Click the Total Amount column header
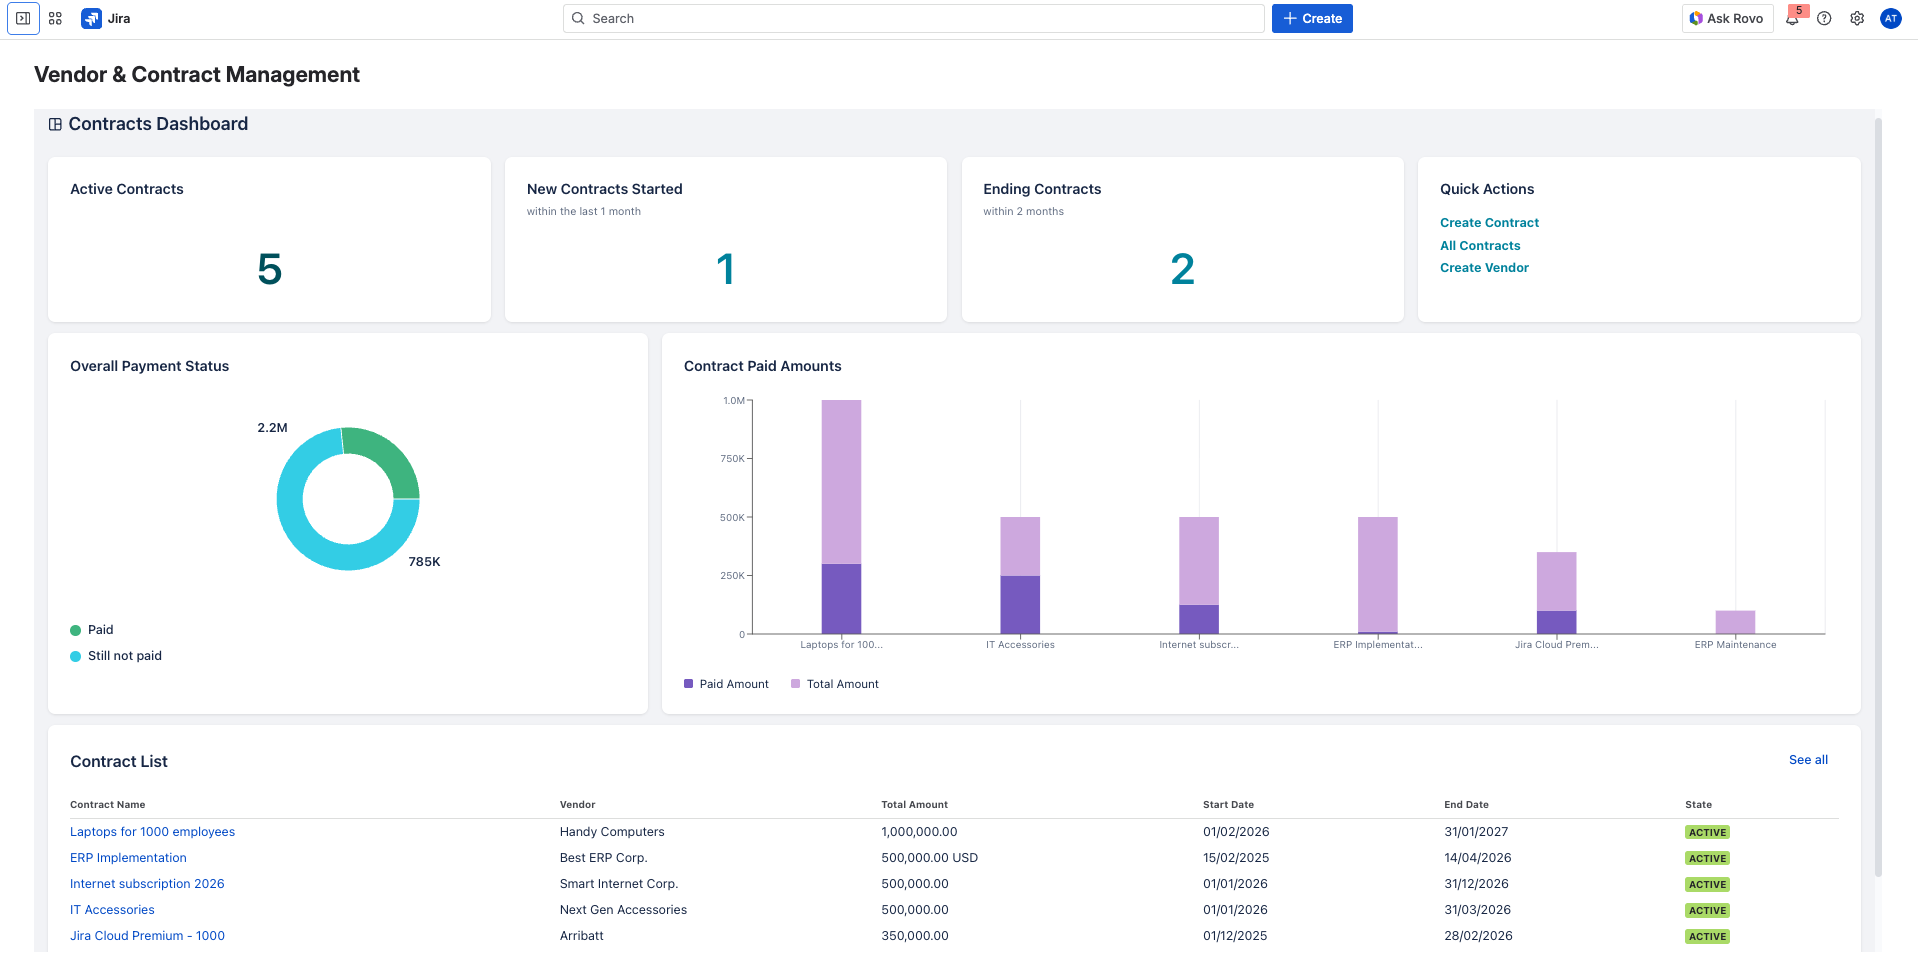The width and height of the screenshot is (1918, 953). [x=914, y=805]
